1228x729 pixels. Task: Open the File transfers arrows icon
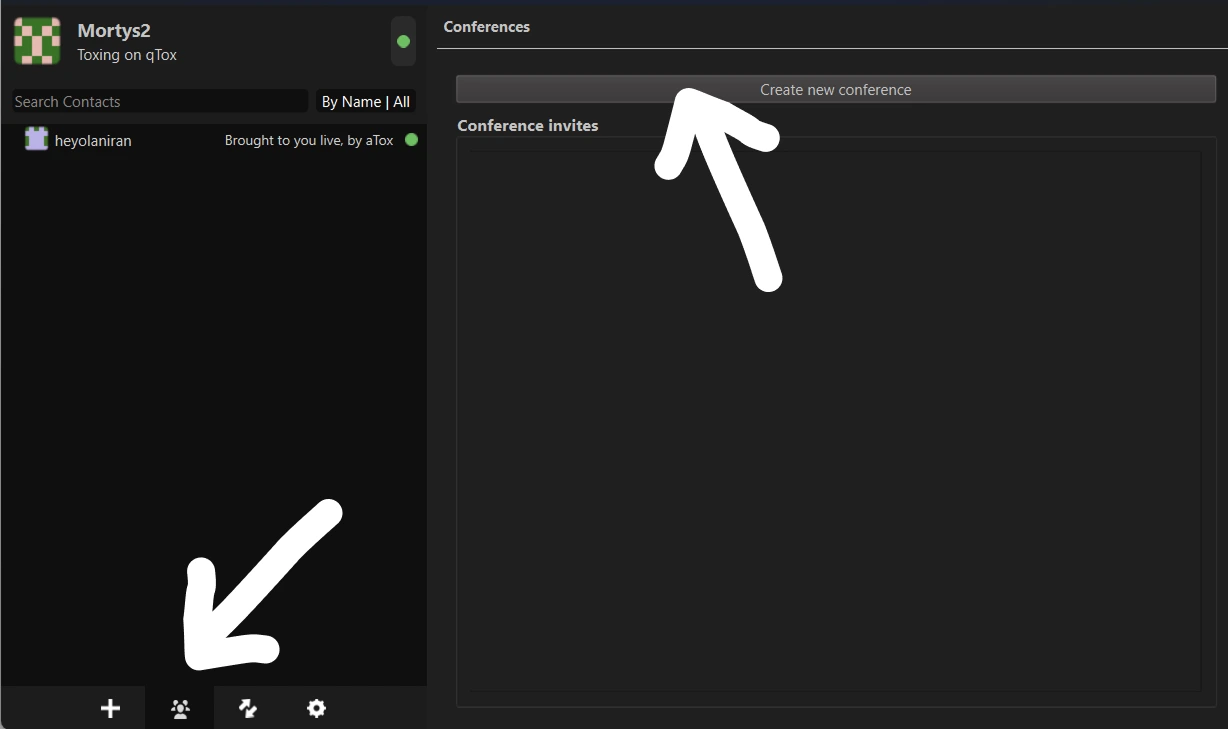248,708
